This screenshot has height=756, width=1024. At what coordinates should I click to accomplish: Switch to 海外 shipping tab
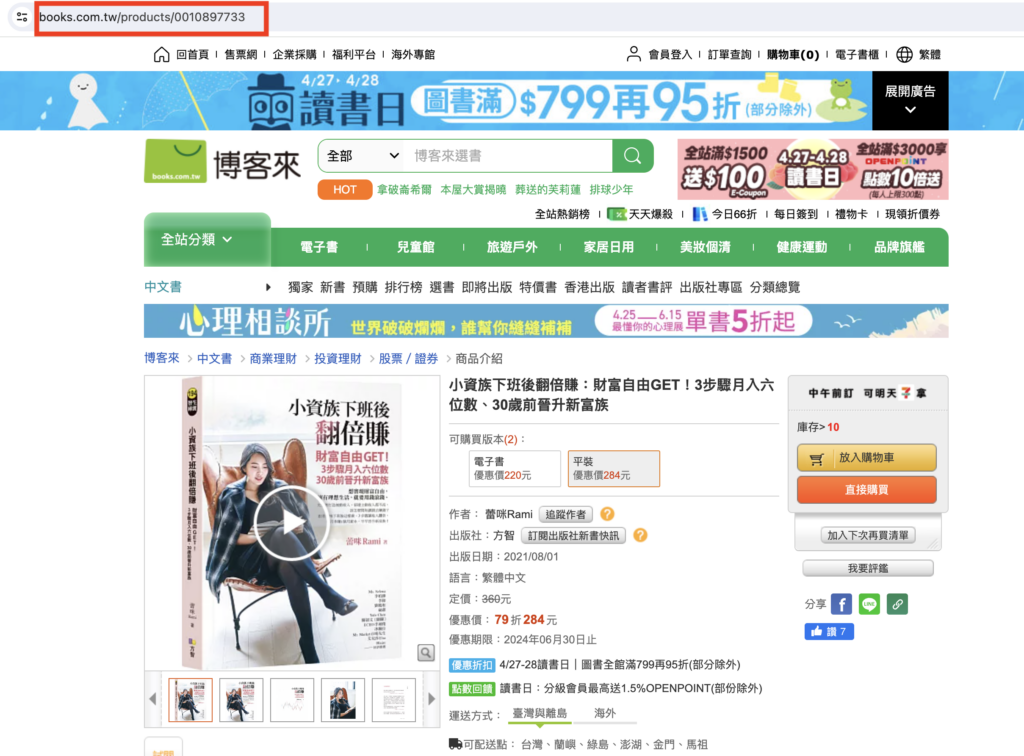point(605,714)
